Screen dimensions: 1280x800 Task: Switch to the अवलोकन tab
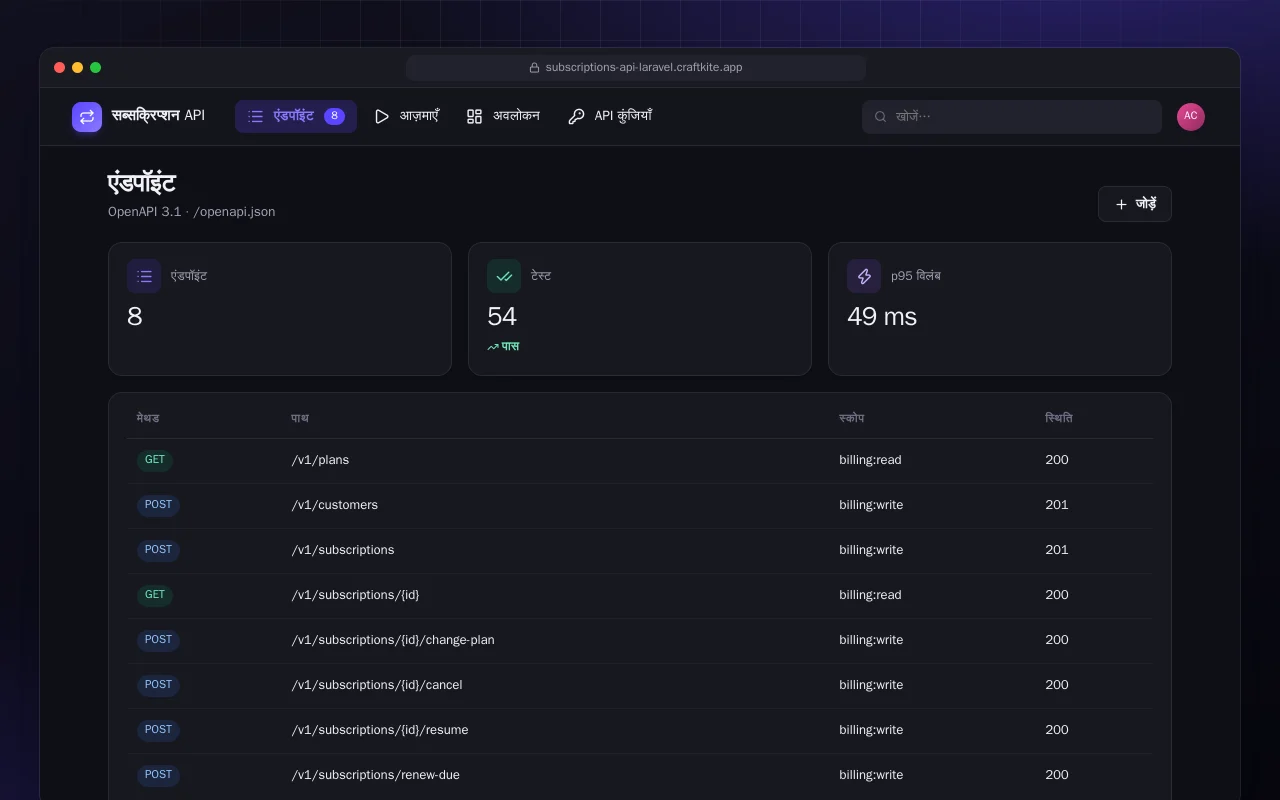pos(503,116)
